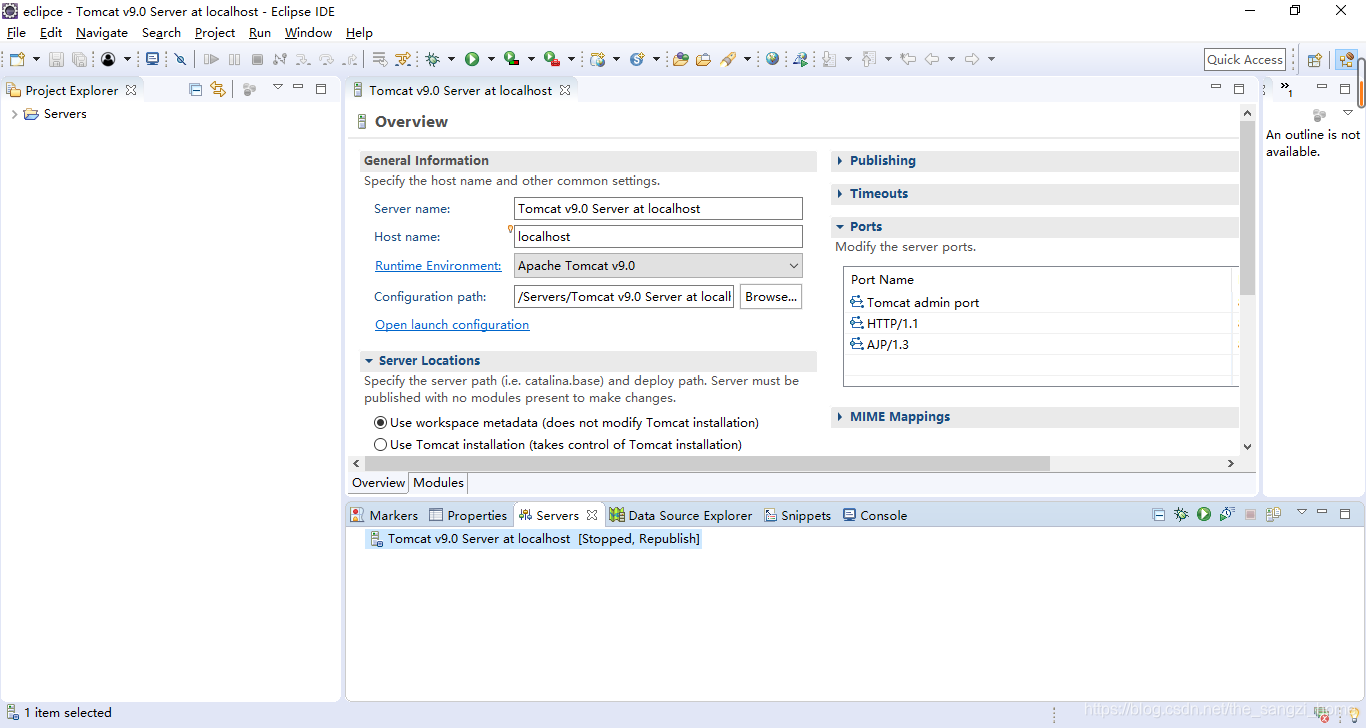Click the Save toolbar icon
The width and height of the screenshot is (1366, 728).
pyautogui.click(x=56, y=59)
